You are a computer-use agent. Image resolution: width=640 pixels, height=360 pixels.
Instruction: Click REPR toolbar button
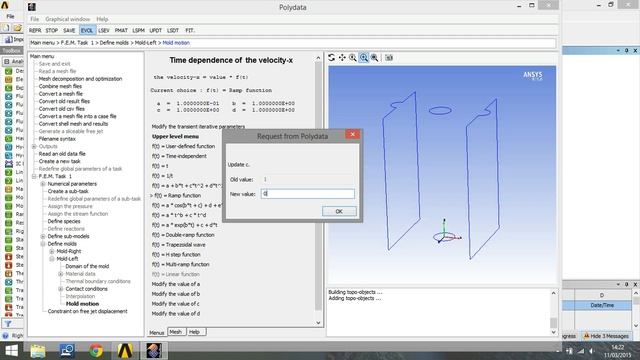click(35, 31)
